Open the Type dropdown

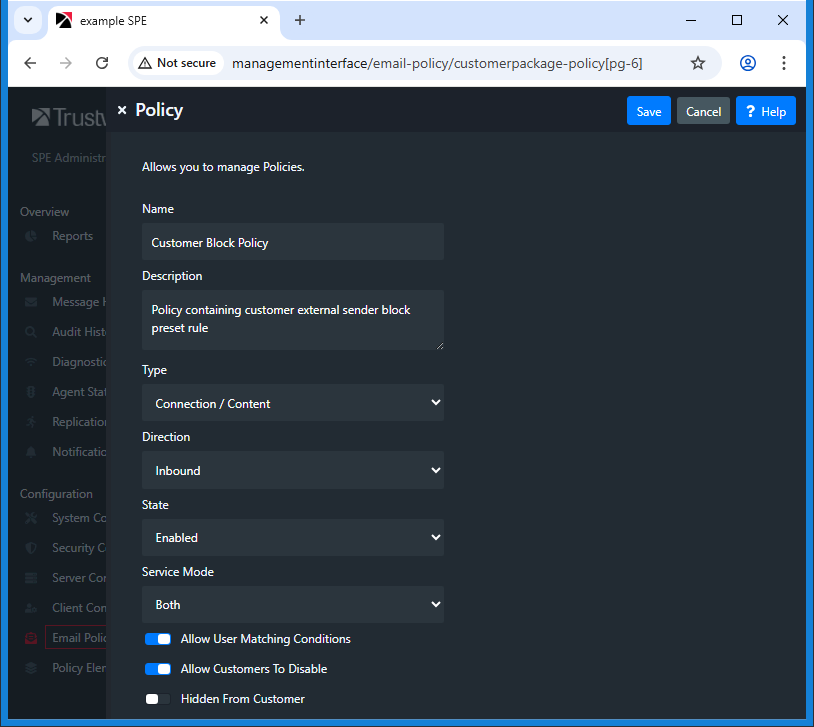(x=293, y=403)
